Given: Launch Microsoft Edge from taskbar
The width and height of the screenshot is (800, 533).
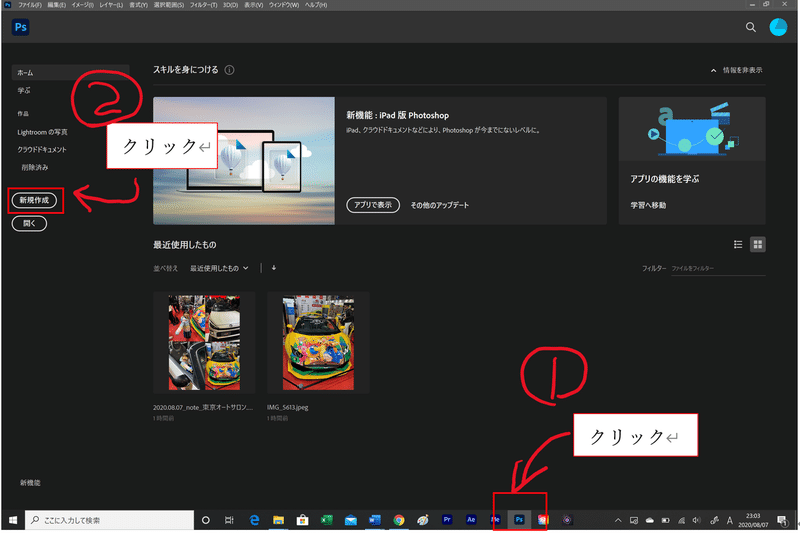Looking at the screenshot, I should point(254,520).
